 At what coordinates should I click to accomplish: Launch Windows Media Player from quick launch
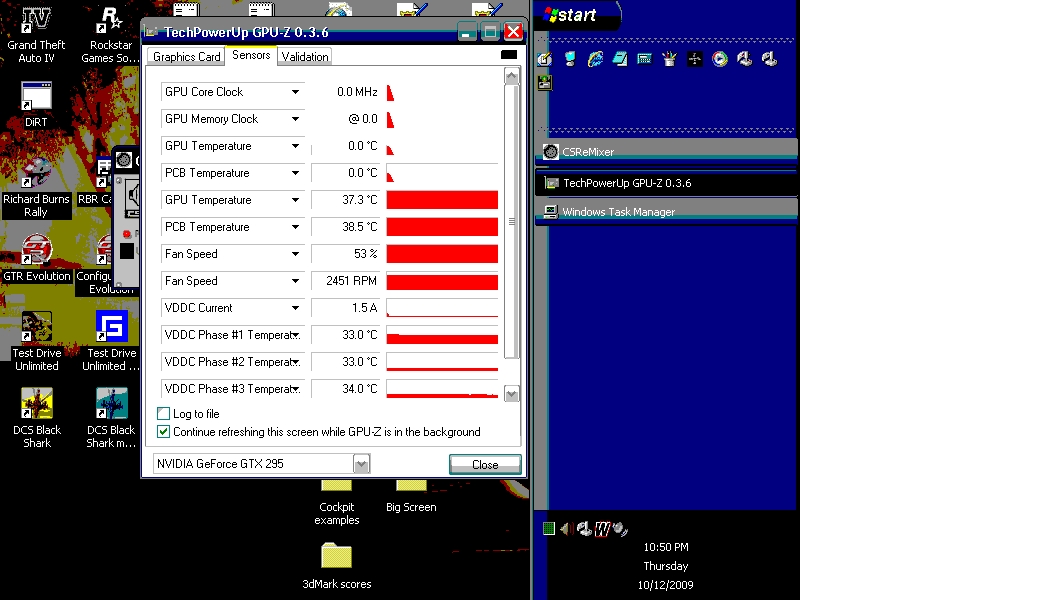[x=719, y=59]
